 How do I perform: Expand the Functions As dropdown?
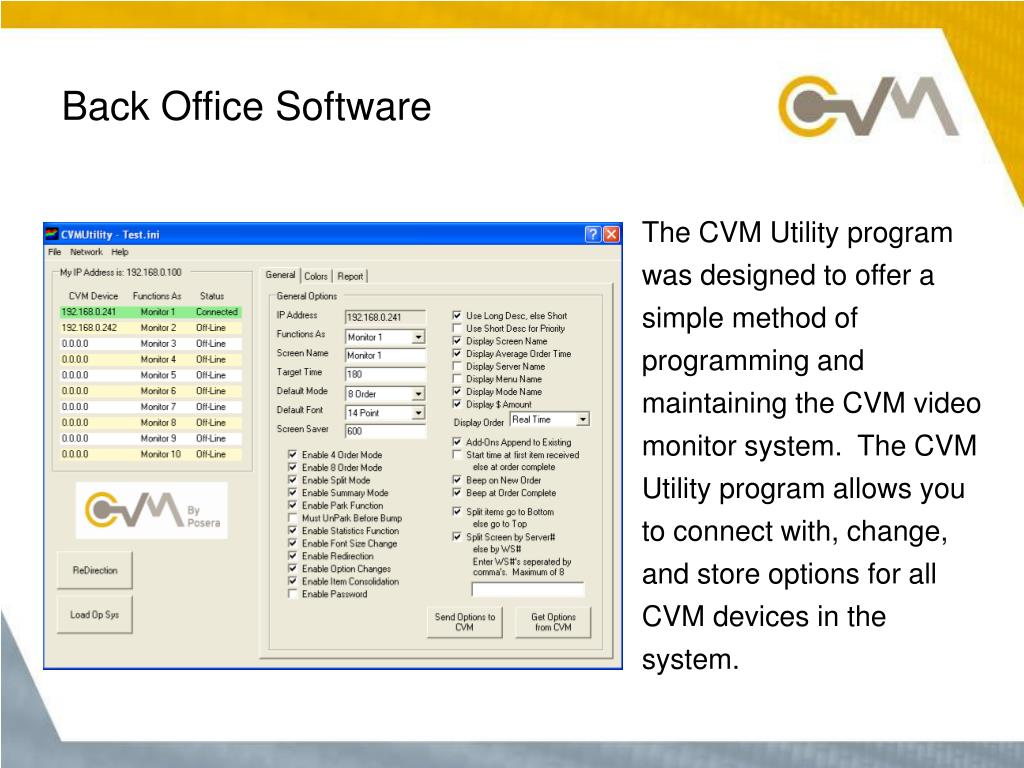pyautogui.click(x=418, y=337)
